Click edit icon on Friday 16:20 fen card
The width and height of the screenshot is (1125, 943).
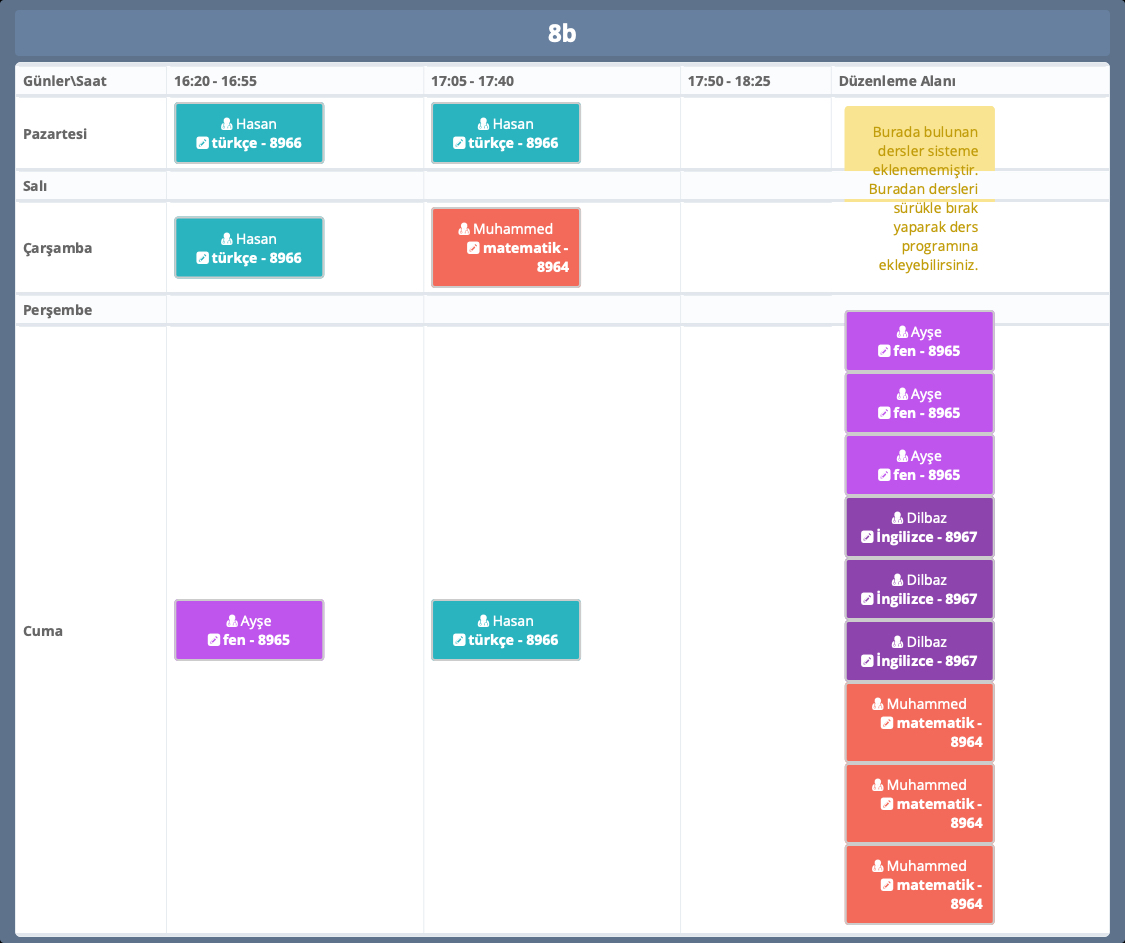pos(213,640)
